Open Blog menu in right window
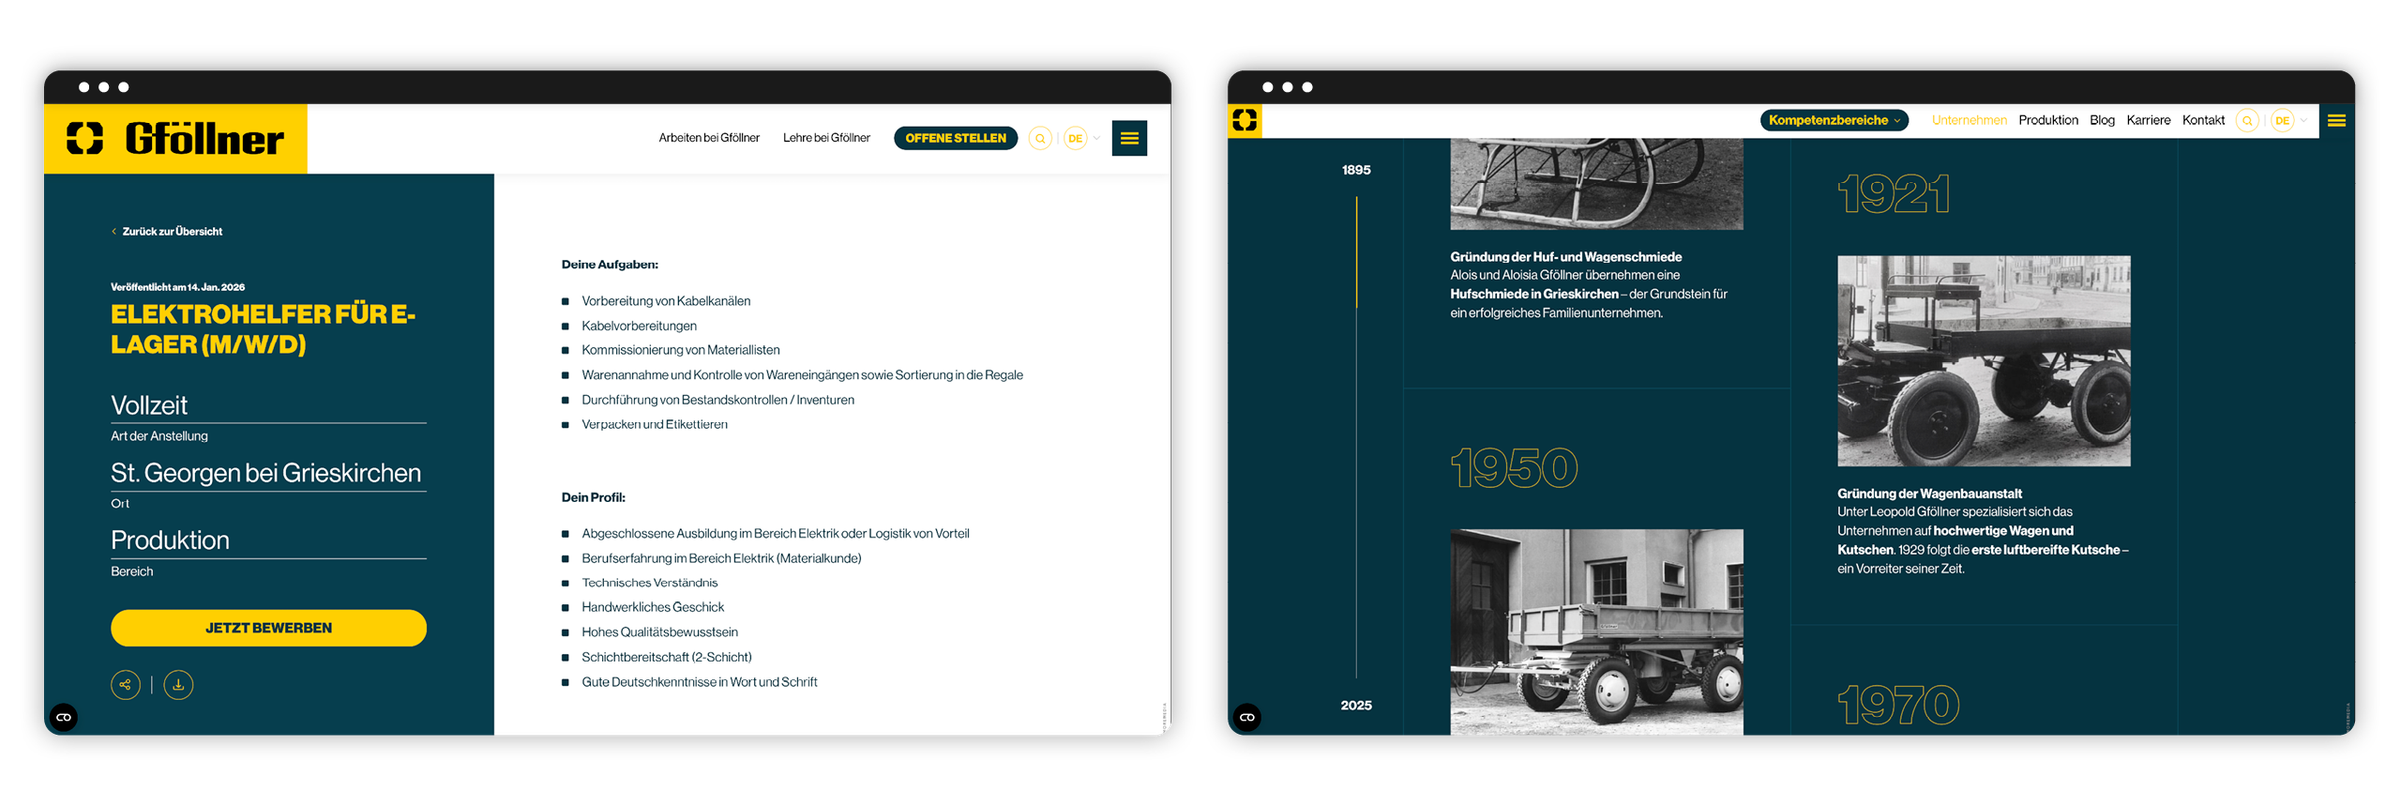Viewport: 2400px width, 806px height. (x=2102, y=121)
